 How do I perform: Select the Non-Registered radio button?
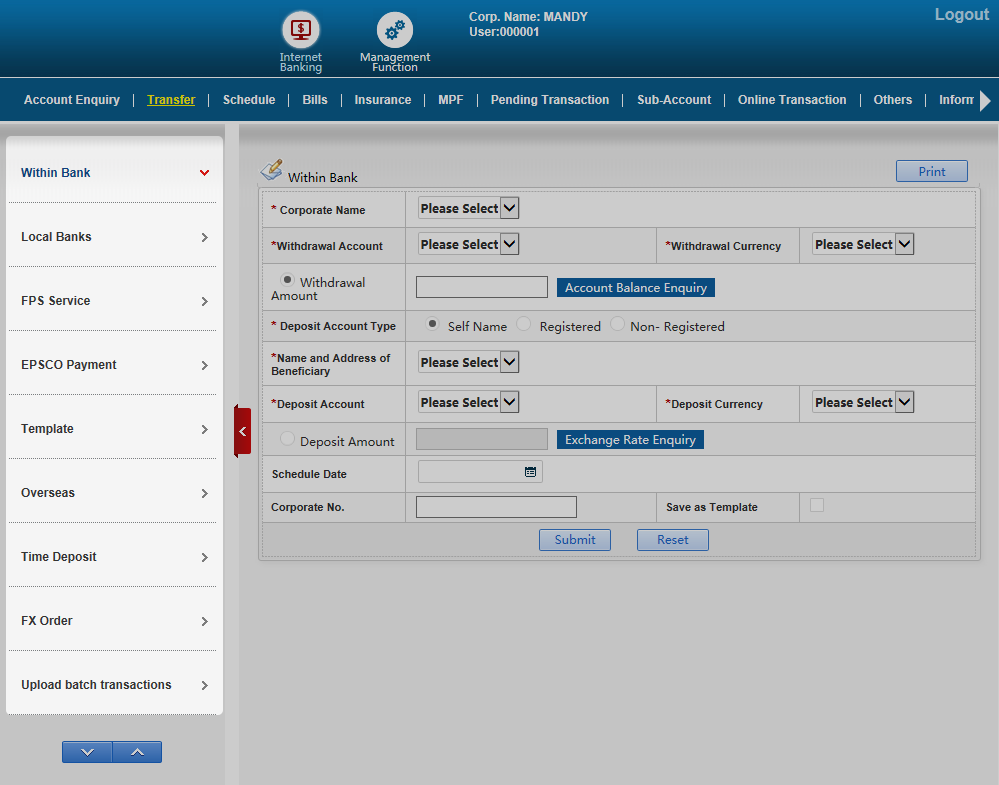coord(617,324)
